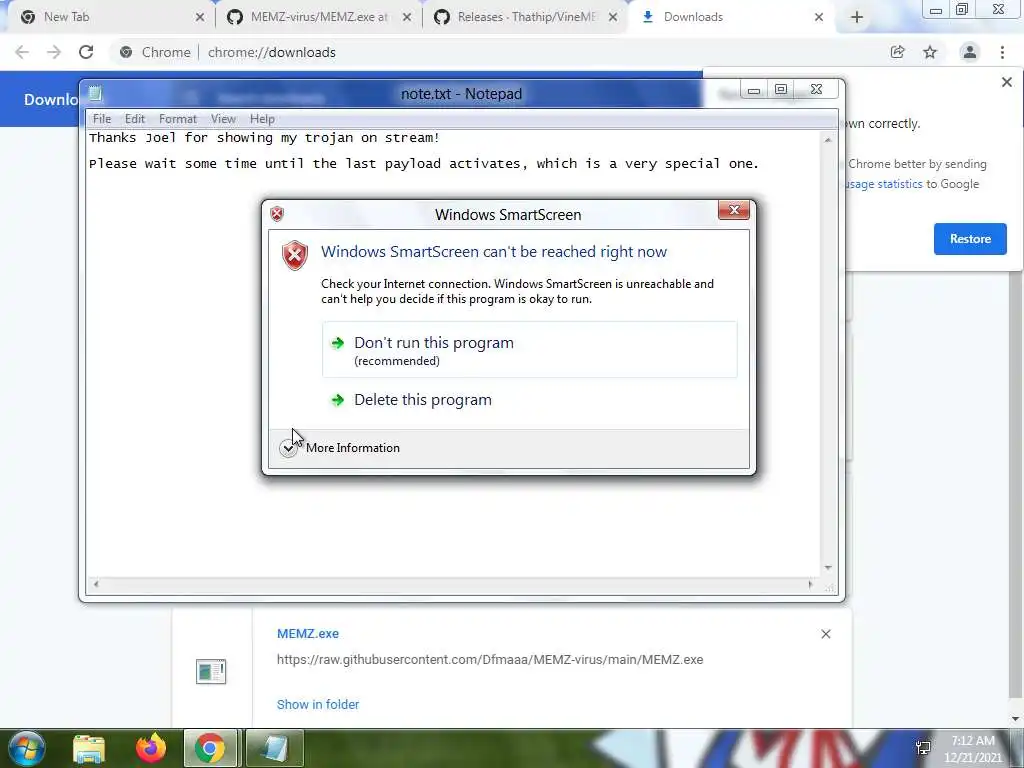
Task: Click shield icon in SmartScreen title bar
Action: (x=277, y=214)
